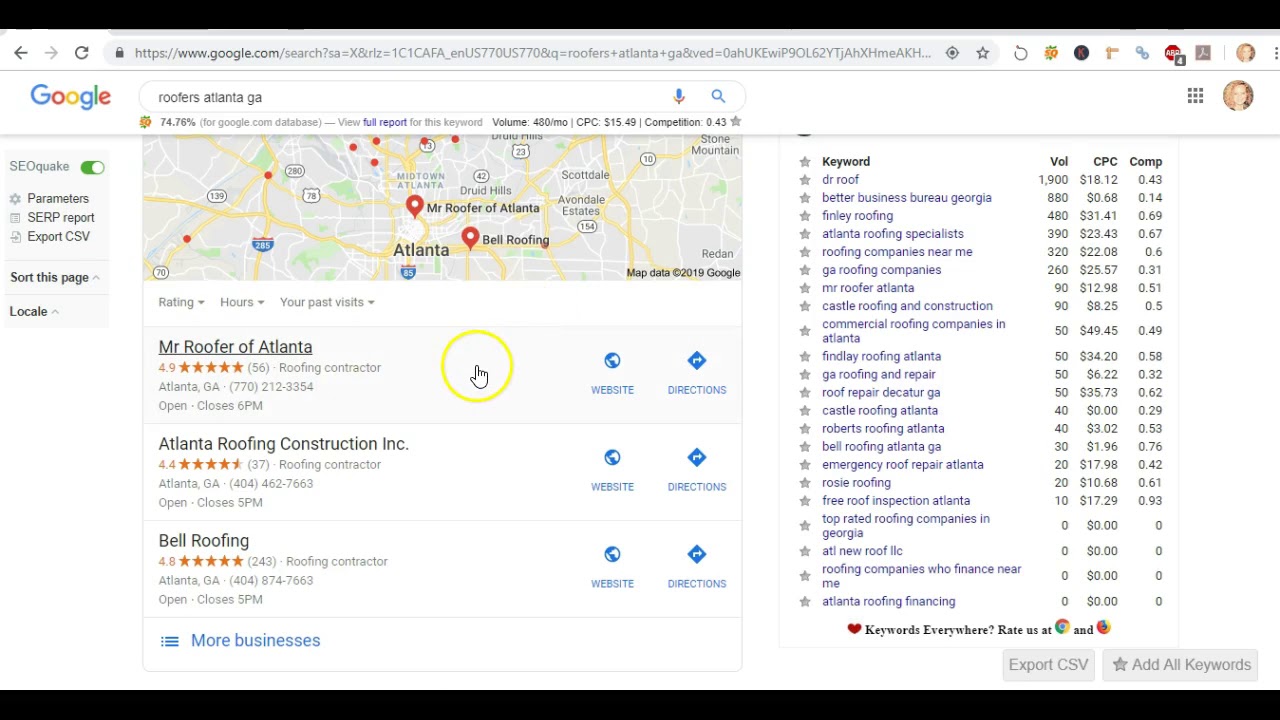Reload the page with the refresh icon

[x=82, y=53]
